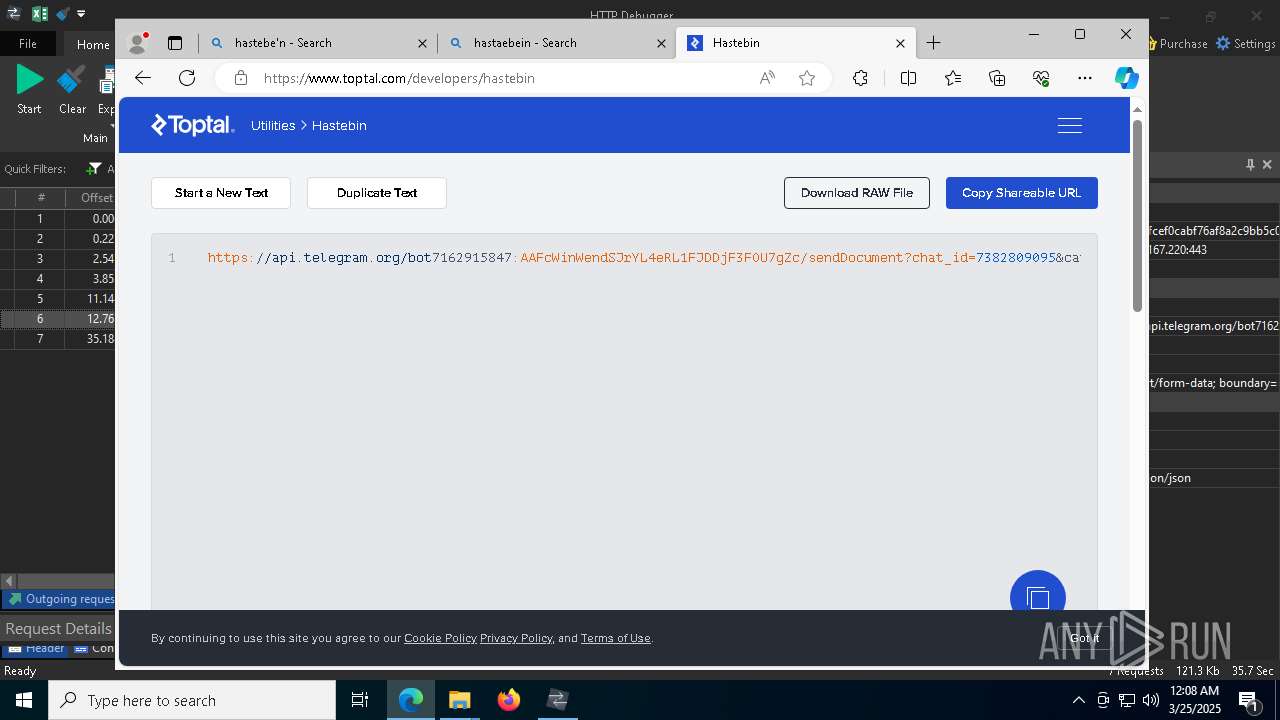Open the Terms of Use link
Screen dimensions: 1280x720
pyautogui.click(x=615, y=638)
